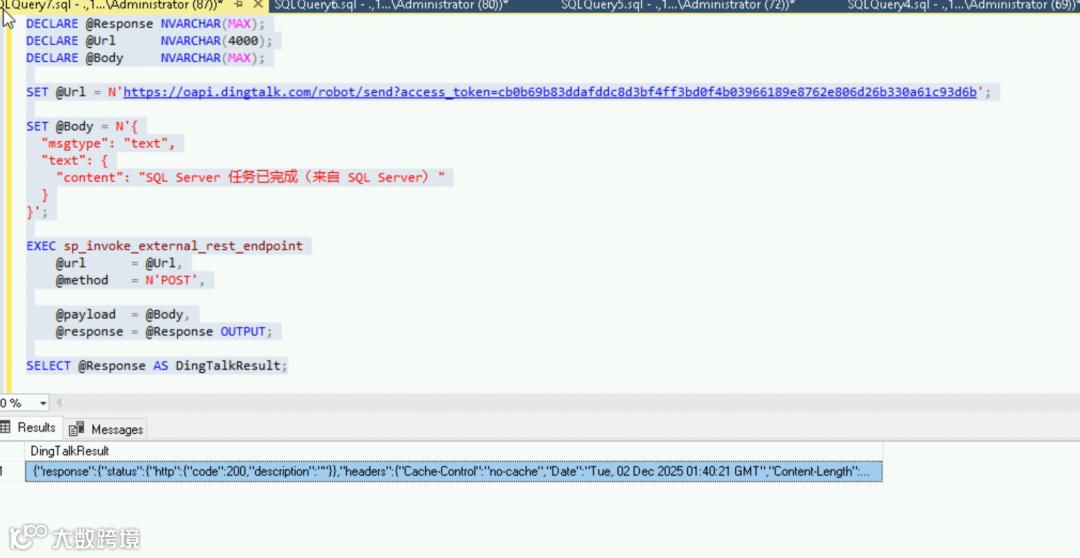Close the SQLQuery7.sql query tab

pyautogui.click(x=258, y=5)
